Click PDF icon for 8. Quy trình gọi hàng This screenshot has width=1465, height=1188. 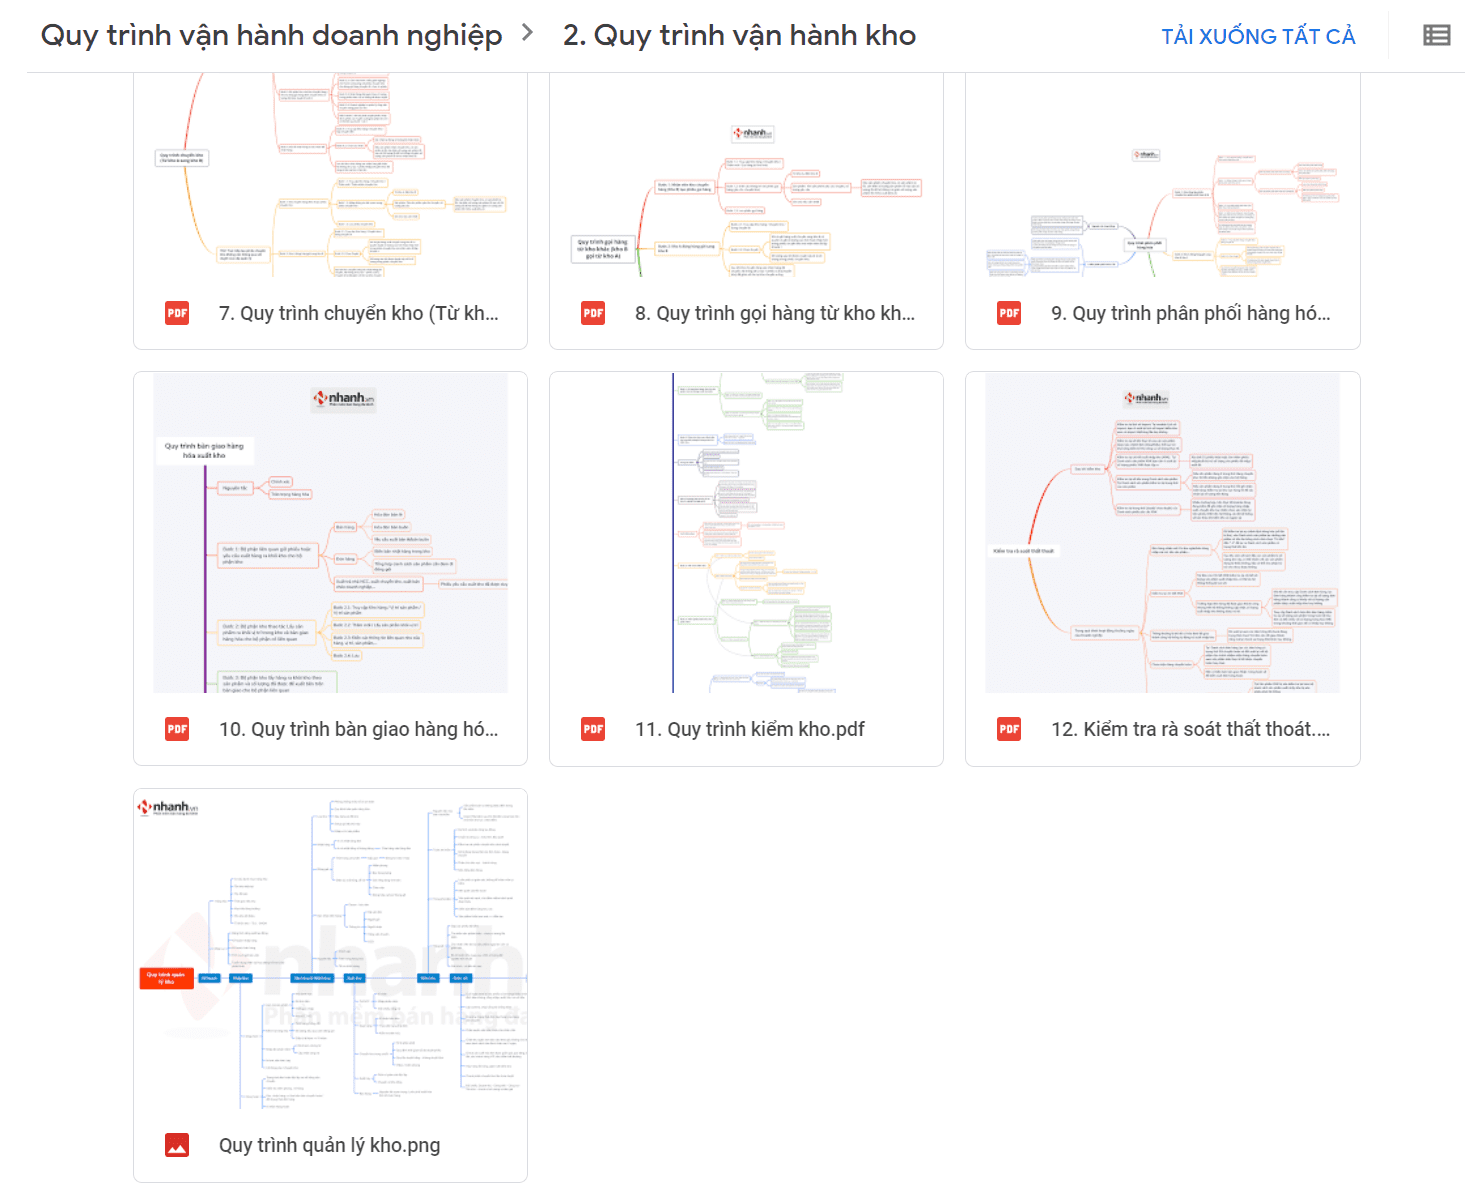point(593,313)
